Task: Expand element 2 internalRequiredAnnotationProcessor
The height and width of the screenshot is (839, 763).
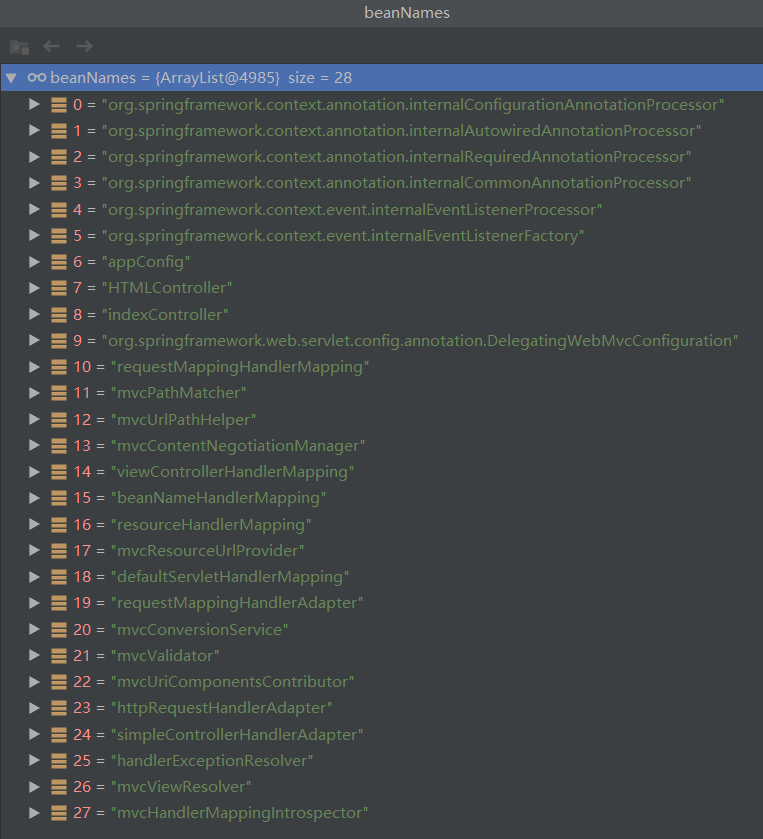Action: [x=34, y=157]
